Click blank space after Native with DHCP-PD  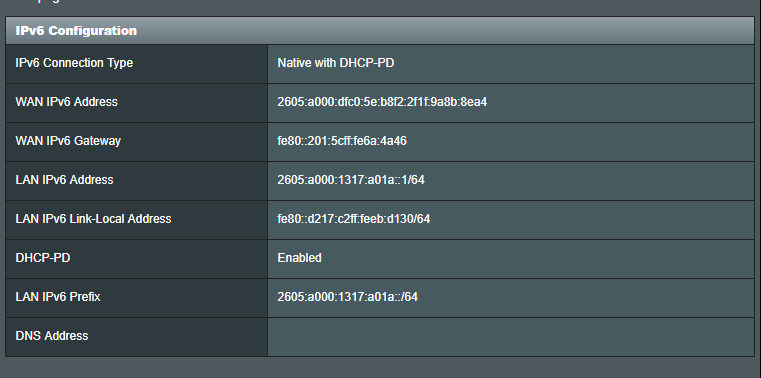574,64
